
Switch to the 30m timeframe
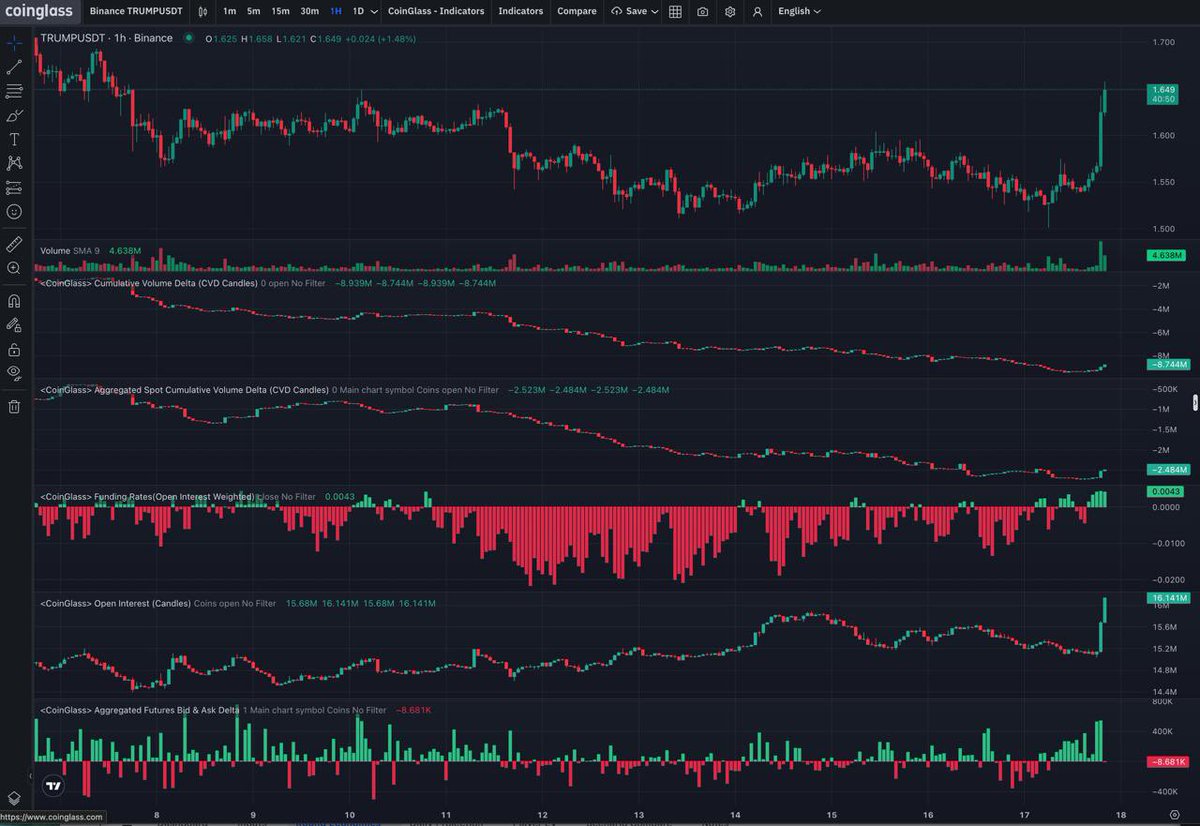(310, 11)
